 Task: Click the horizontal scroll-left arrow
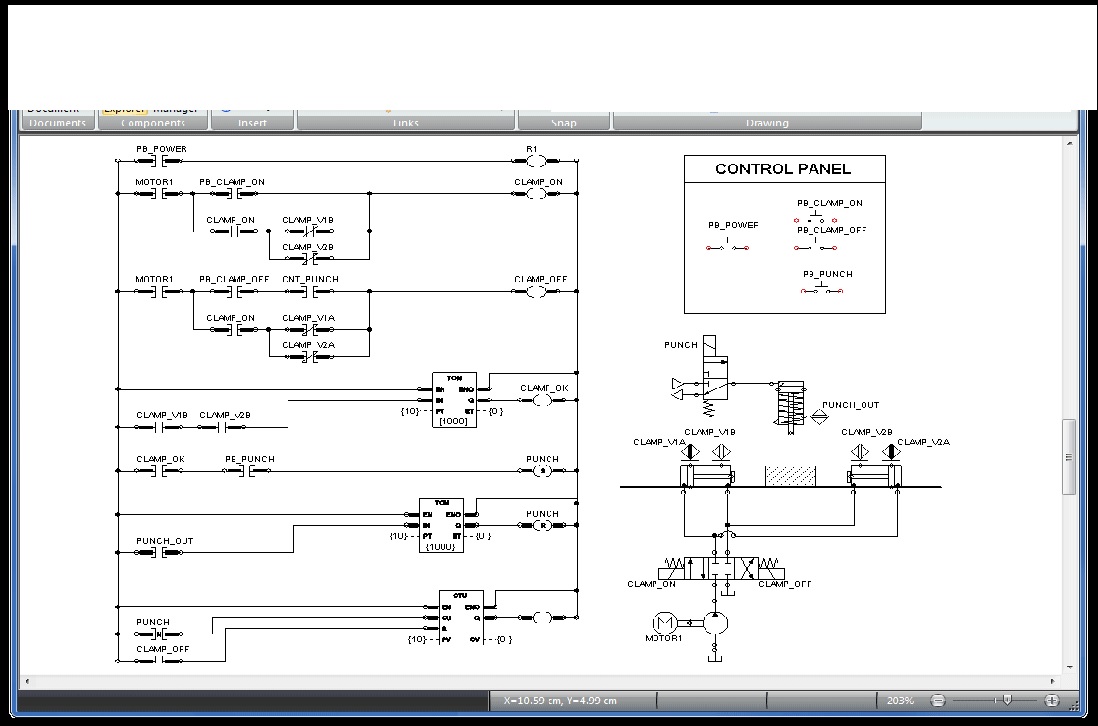(27, 681)
